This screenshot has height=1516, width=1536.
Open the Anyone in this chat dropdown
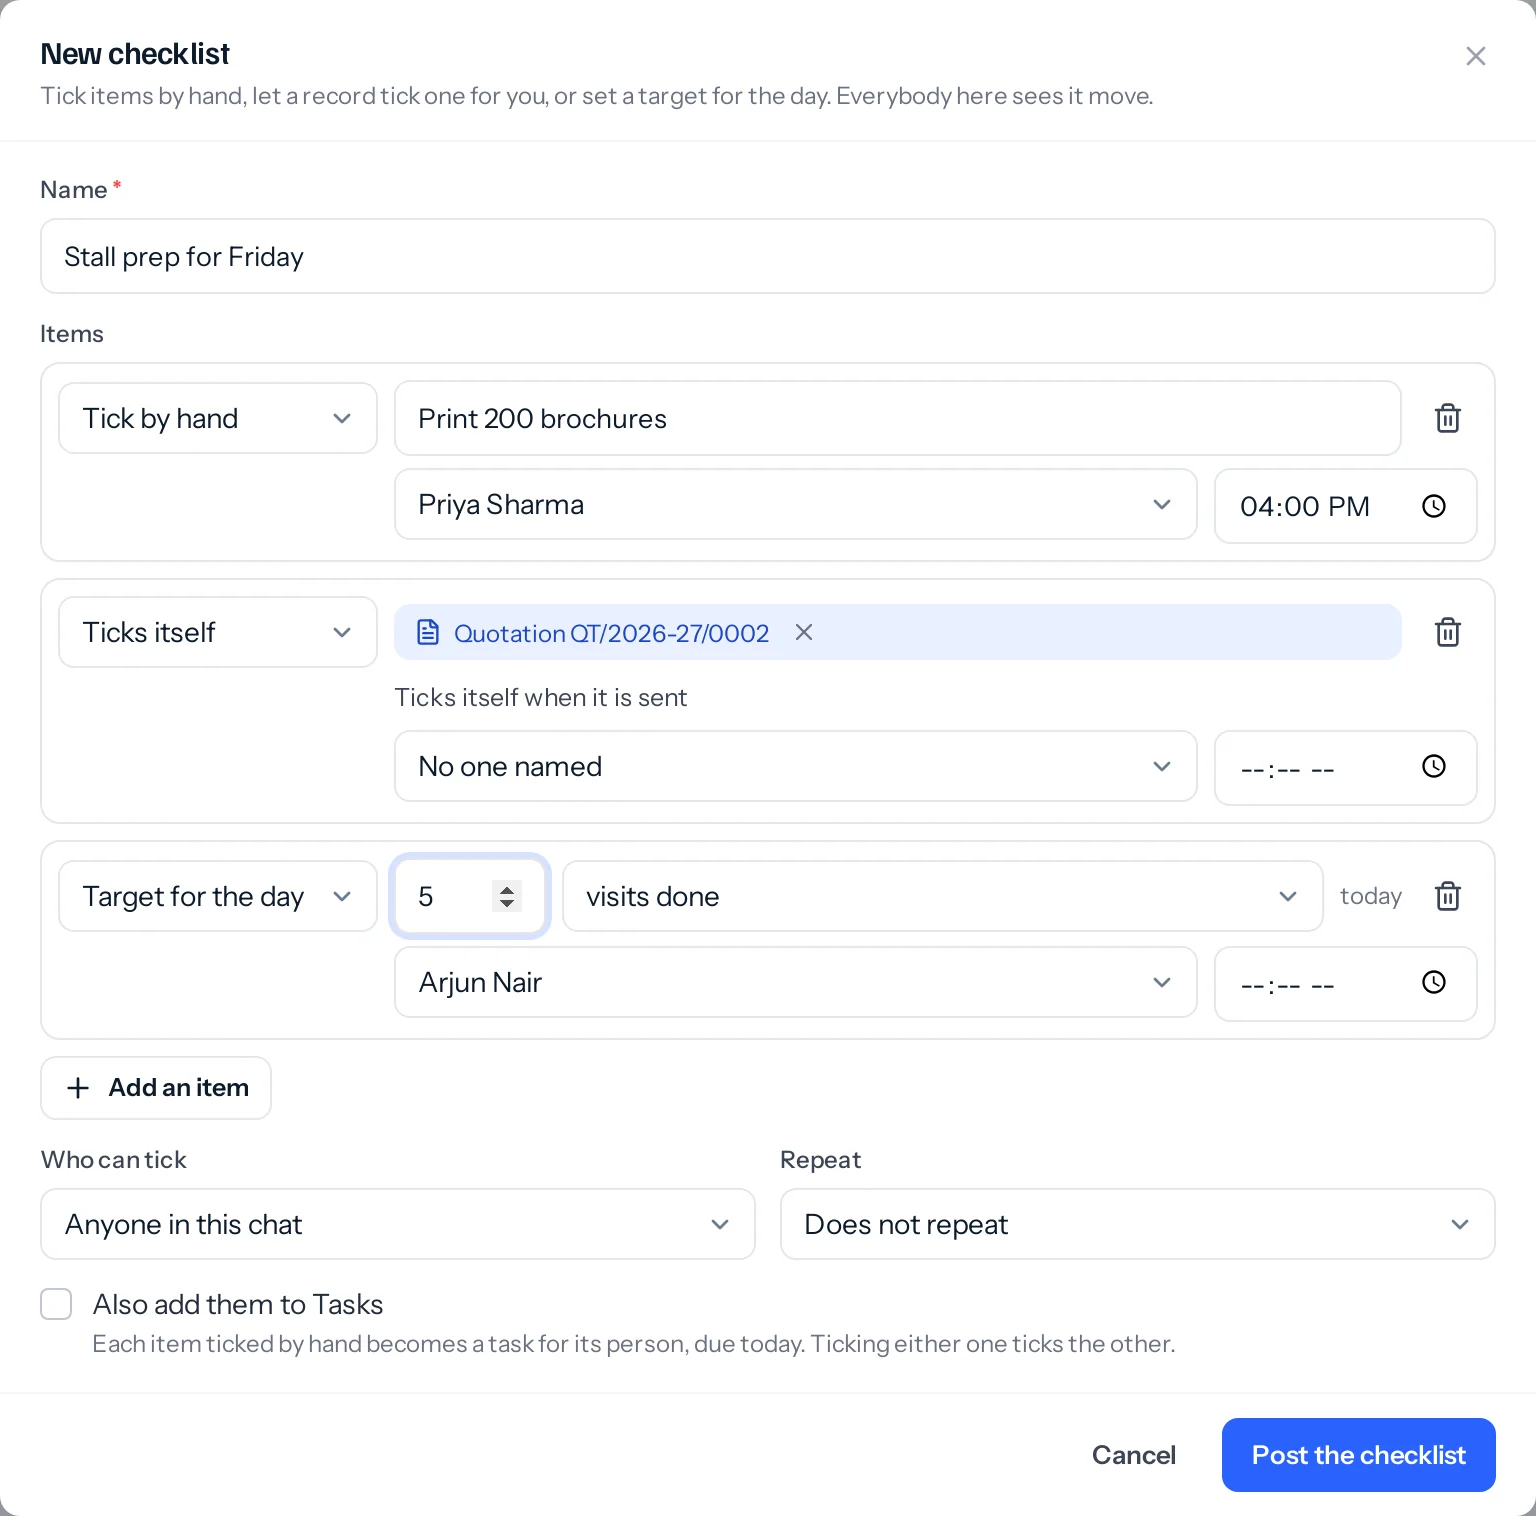pyautogui.click(x=398, y=1224)
